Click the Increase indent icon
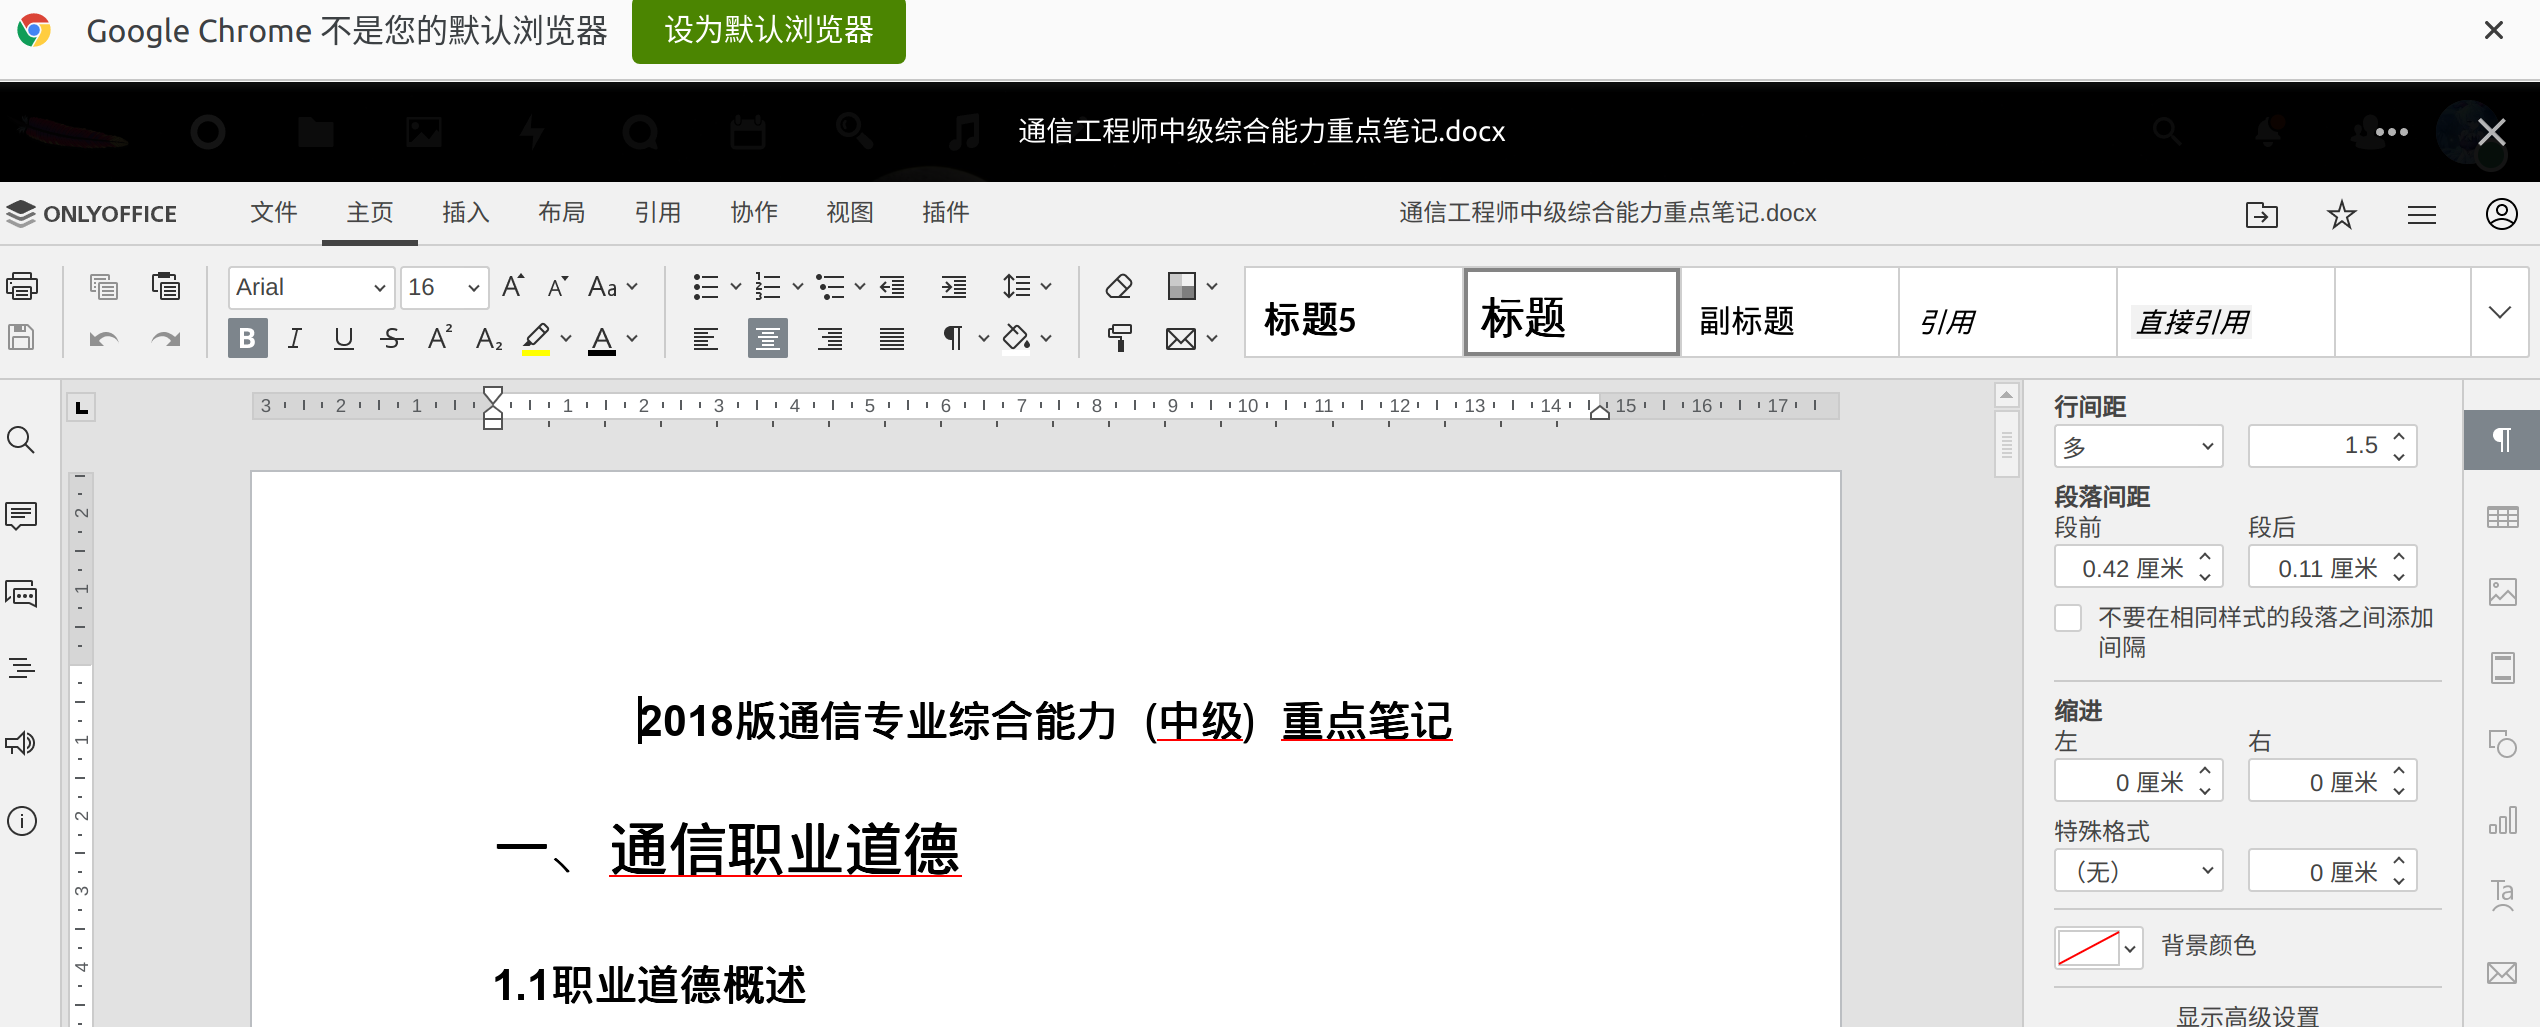 (x=954, y=287)
